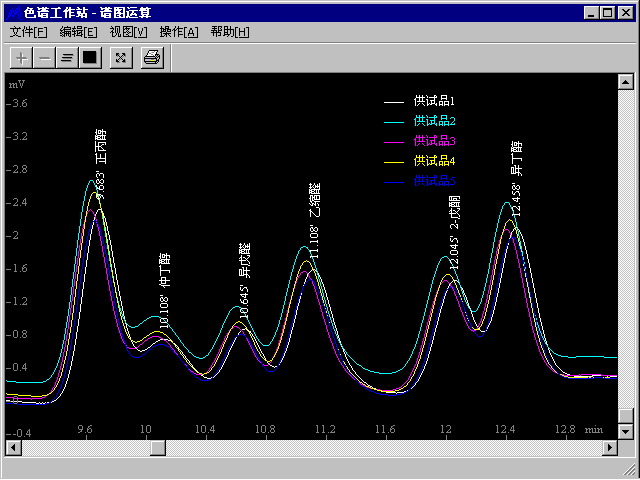Click the vertical scrollbar up arrow
640x480 pixels.
click(x=625, y=82)
